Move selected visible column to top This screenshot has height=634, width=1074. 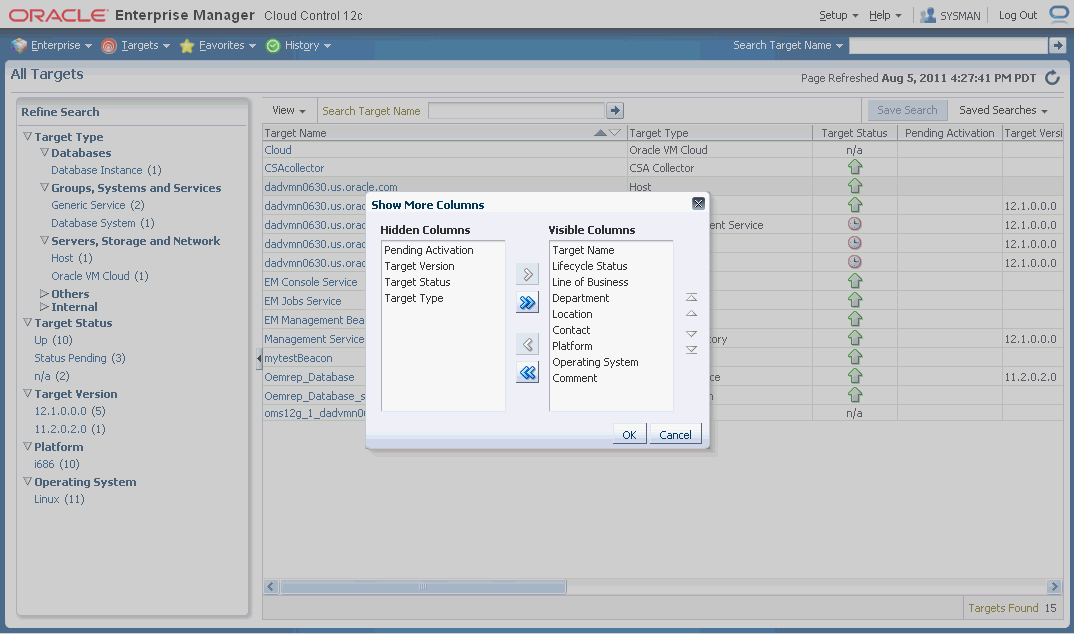click(692, 297)
